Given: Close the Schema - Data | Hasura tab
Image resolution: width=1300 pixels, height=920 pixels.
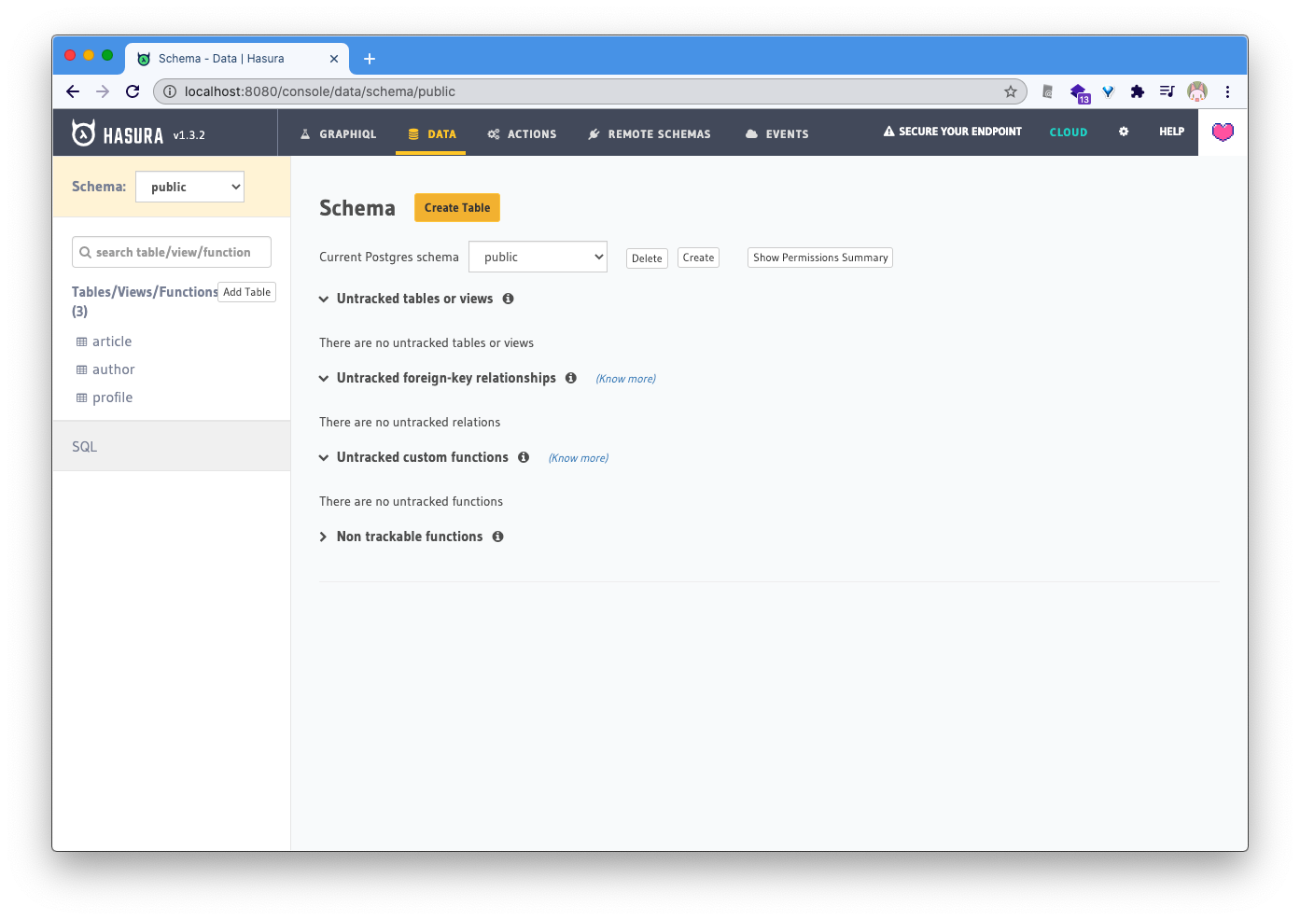Looking at the screenshot, I should [x=334, y=59].
